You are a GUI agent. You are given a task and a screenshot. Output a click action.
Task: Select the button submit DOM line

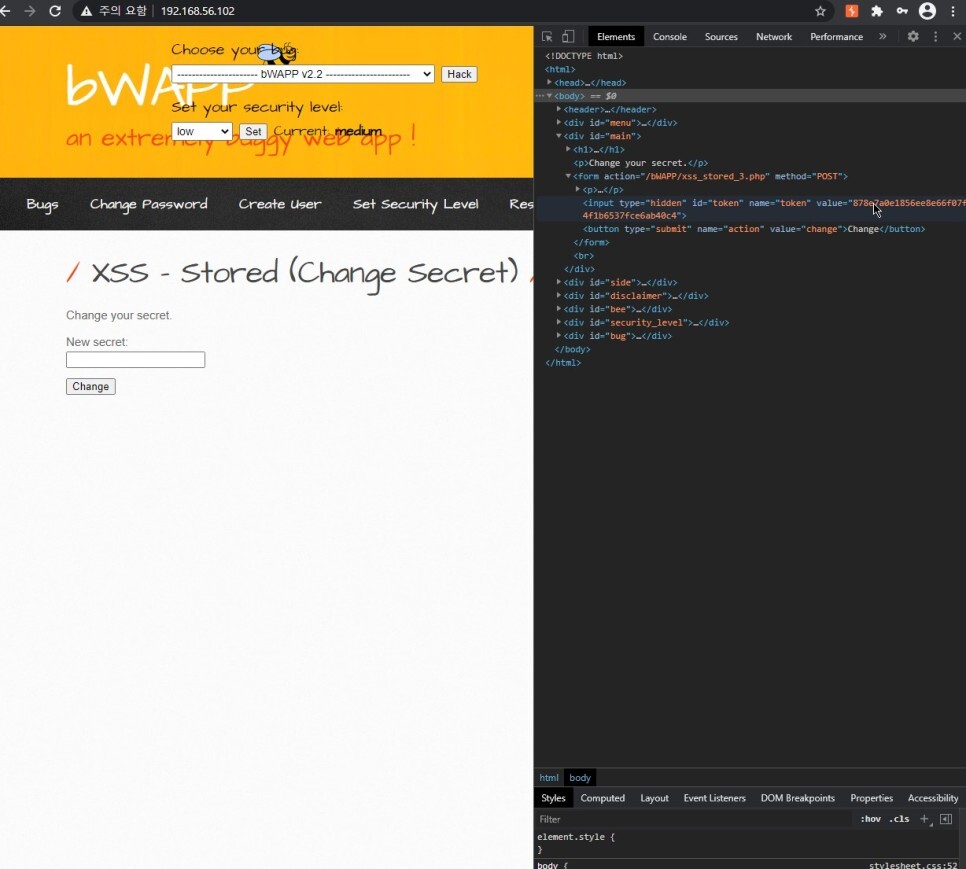pos(753,228)
